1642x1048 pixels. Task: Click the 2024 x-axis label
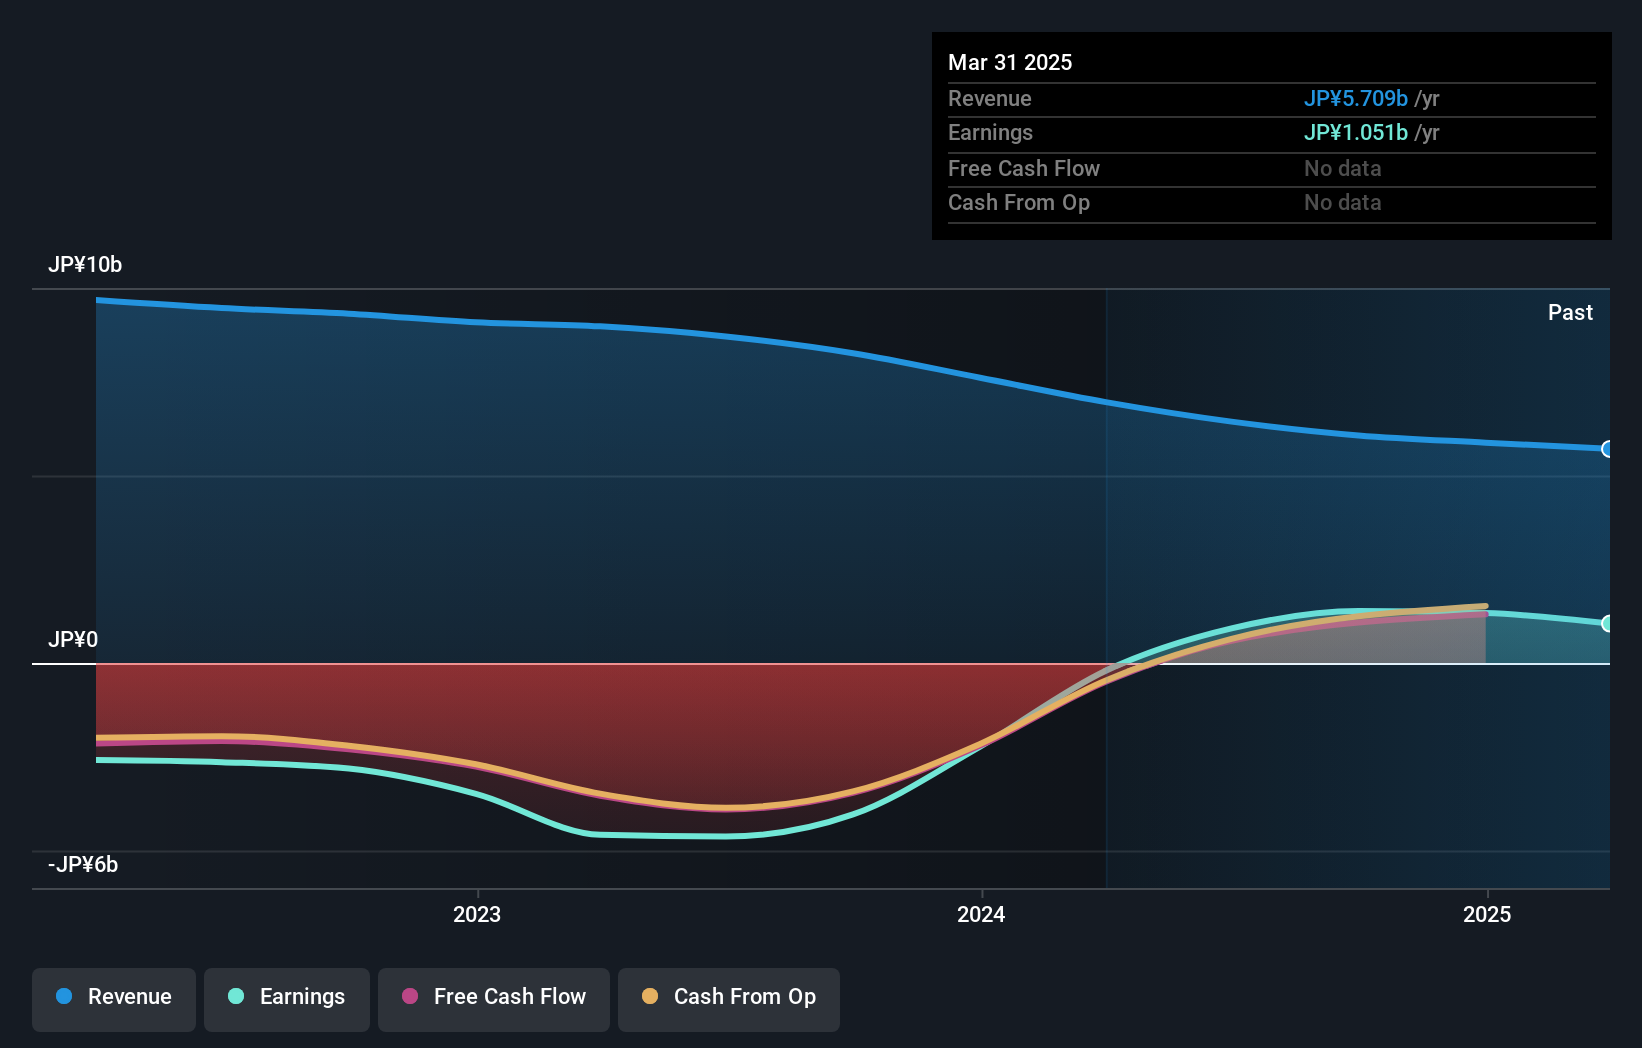pos(981,914)
